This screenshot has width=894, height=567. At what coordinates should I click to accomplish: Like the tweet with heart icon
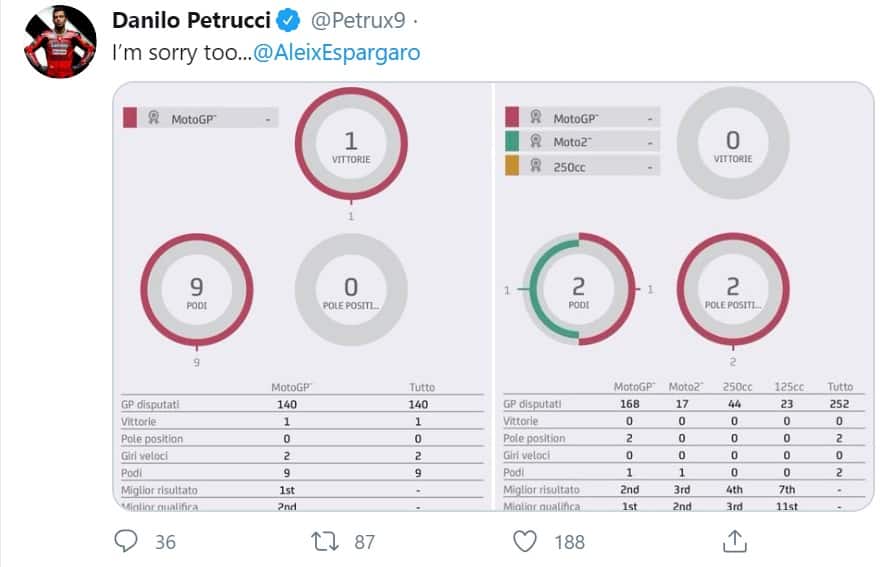click(x=525, y=541)
